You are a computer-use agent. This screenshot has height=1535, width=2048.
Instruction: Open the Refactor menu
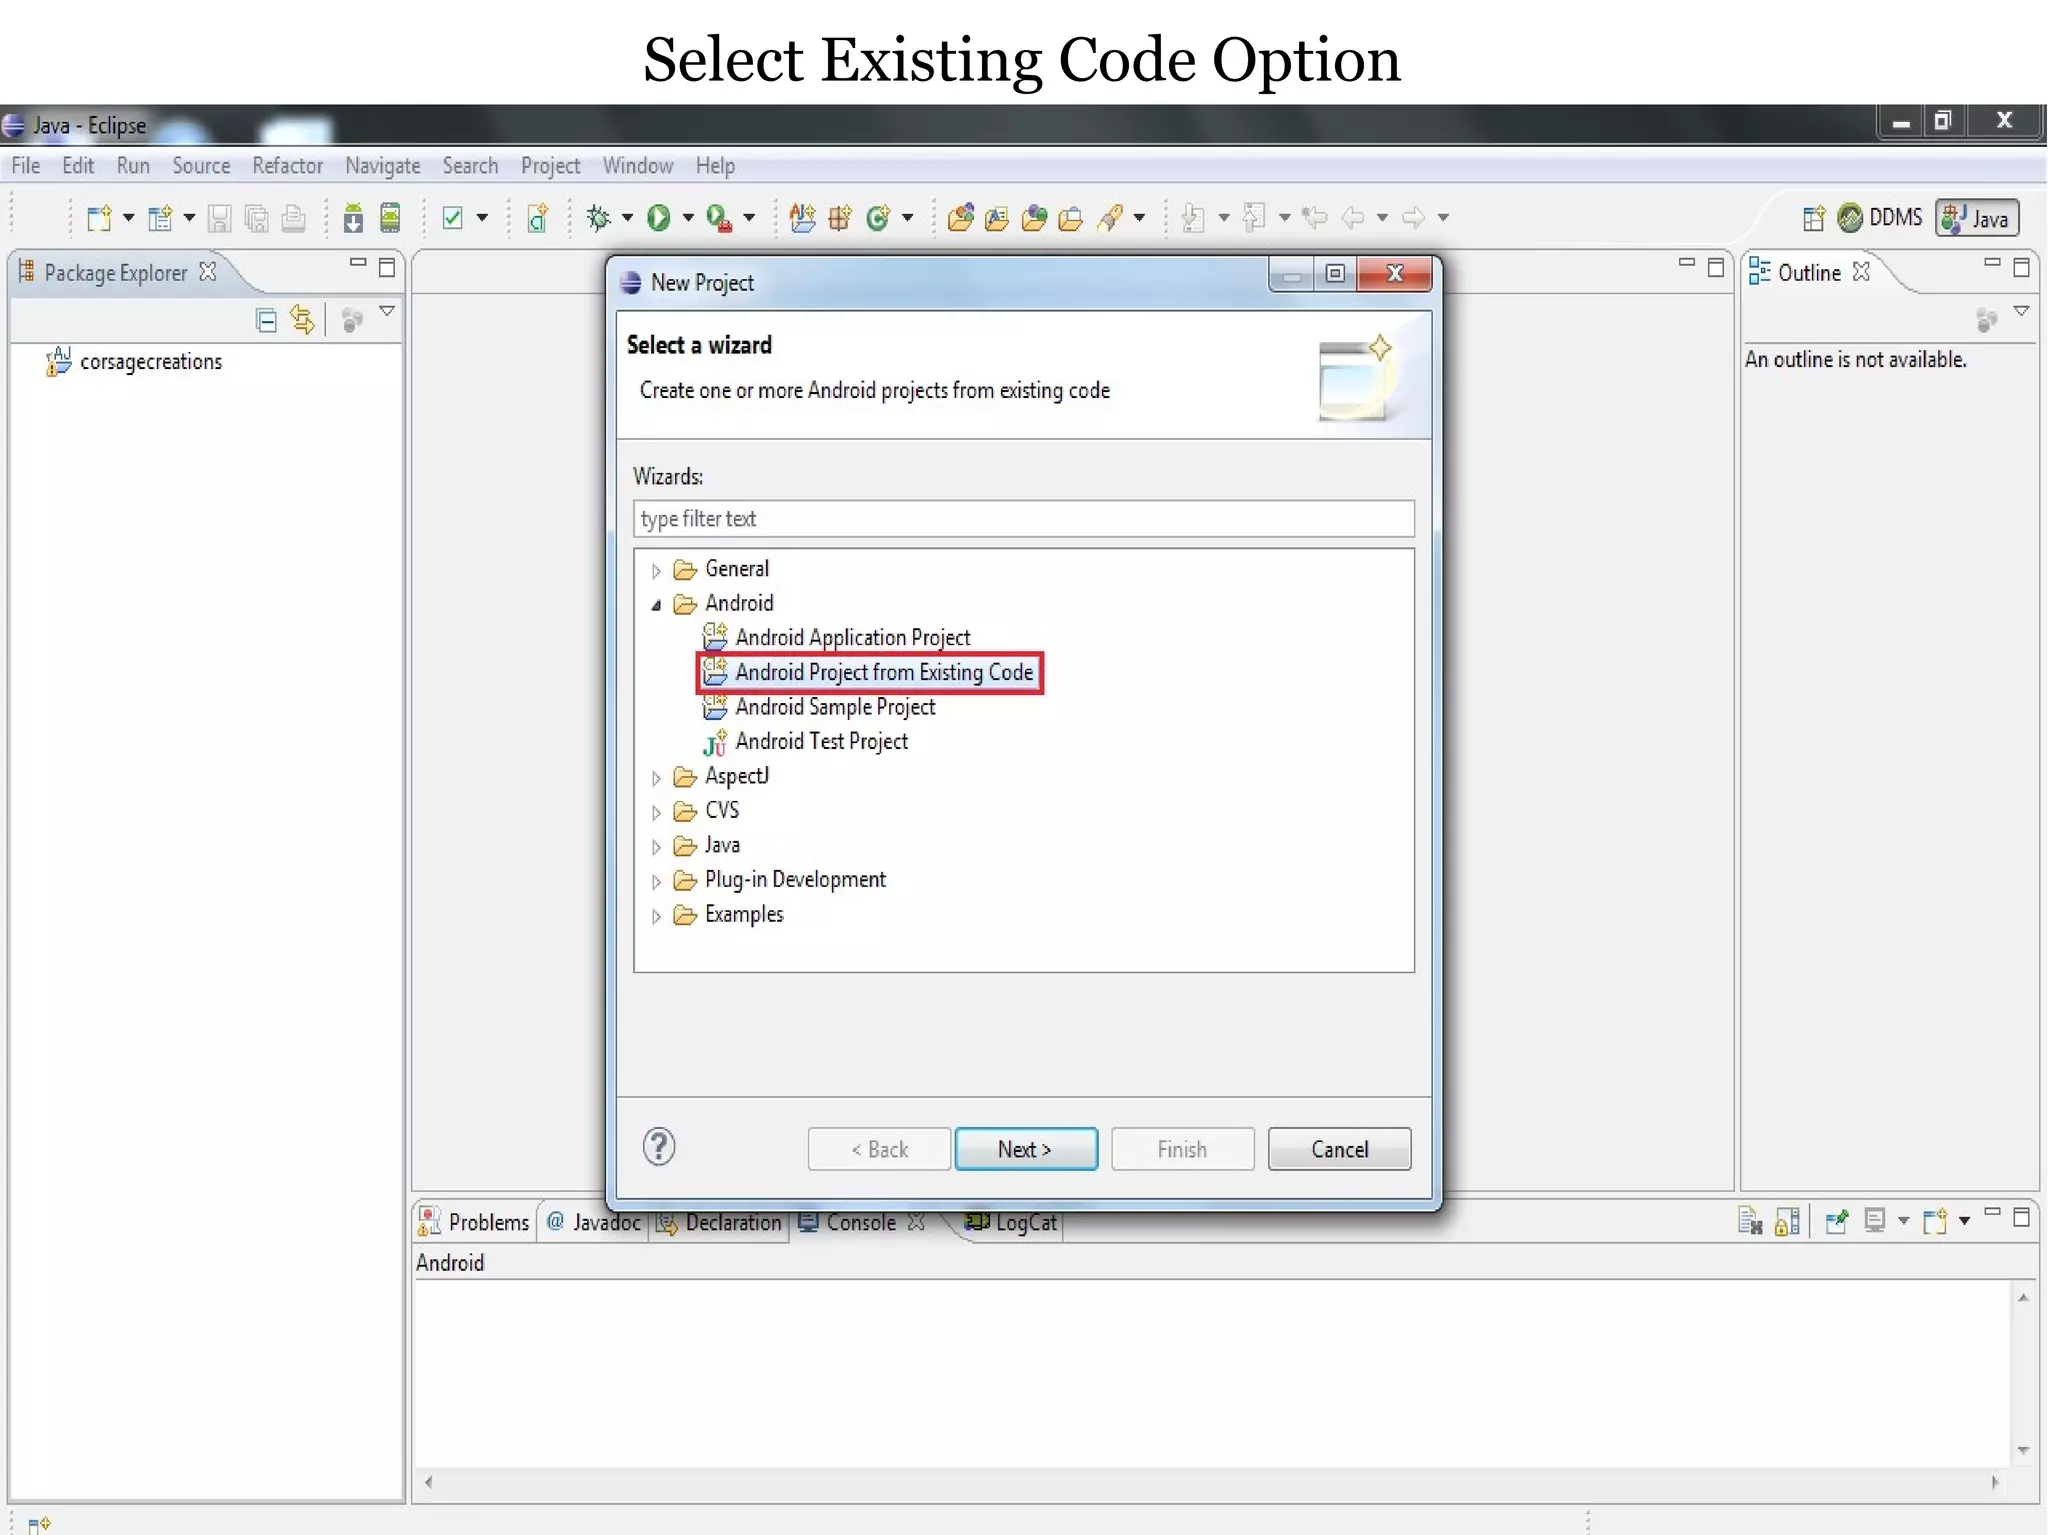coord(287,166)
